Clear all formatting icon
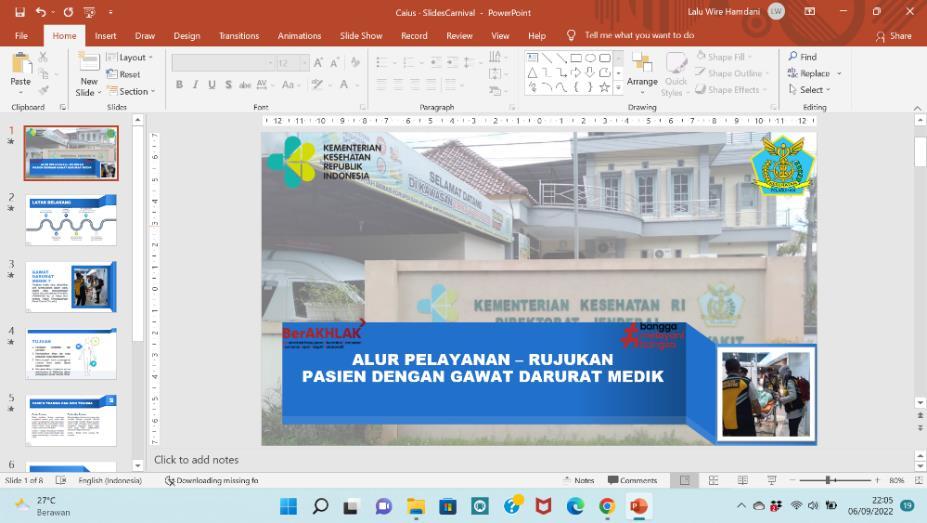This screenshot has width=927, height=523. [355, 62]
